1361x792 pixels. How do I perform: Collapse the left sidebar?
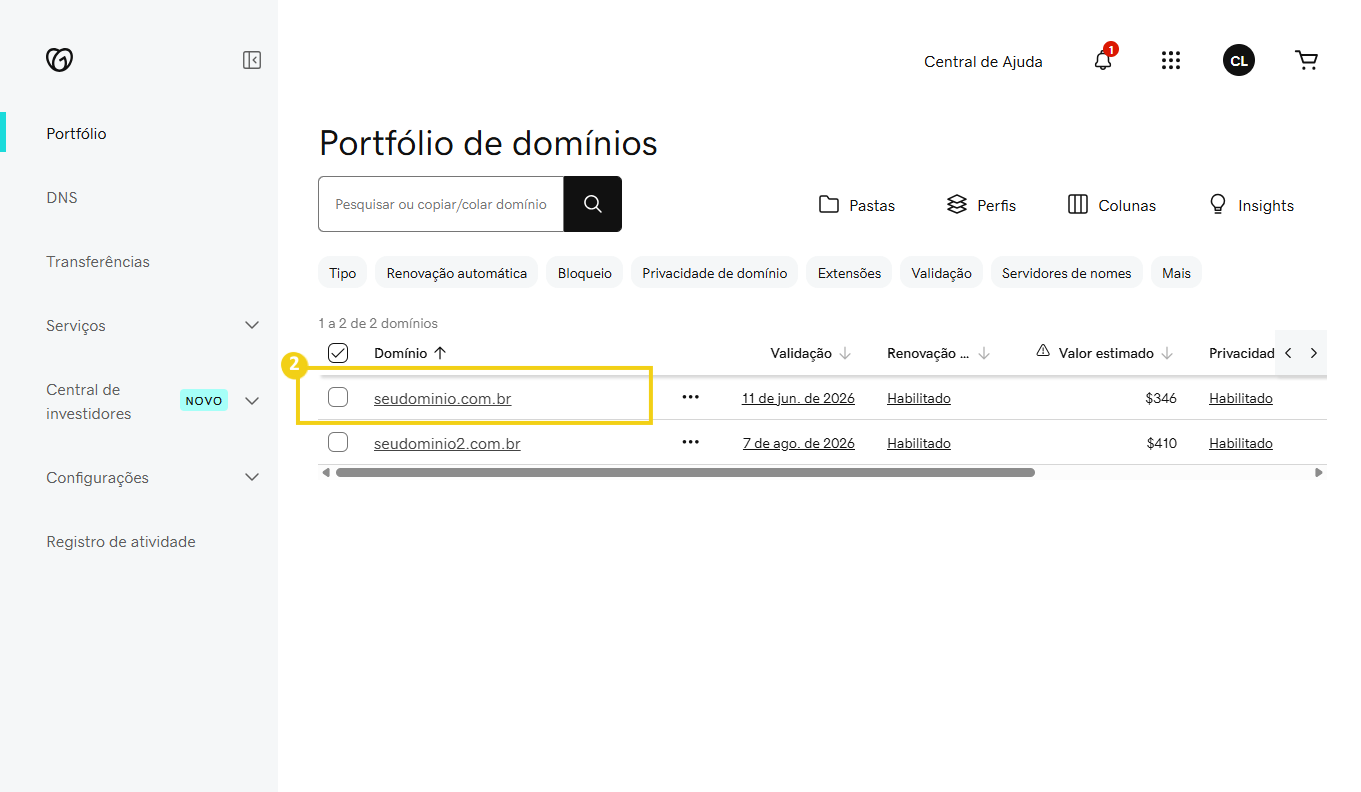click(x=251, y=59)
